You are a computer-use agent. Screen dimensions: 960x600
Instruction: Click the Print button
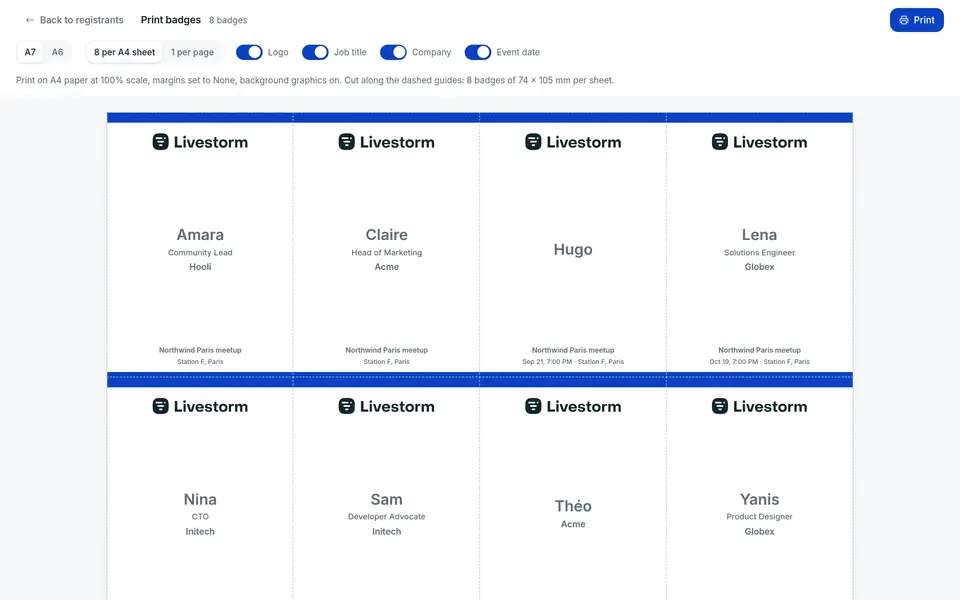pos(917,20)
